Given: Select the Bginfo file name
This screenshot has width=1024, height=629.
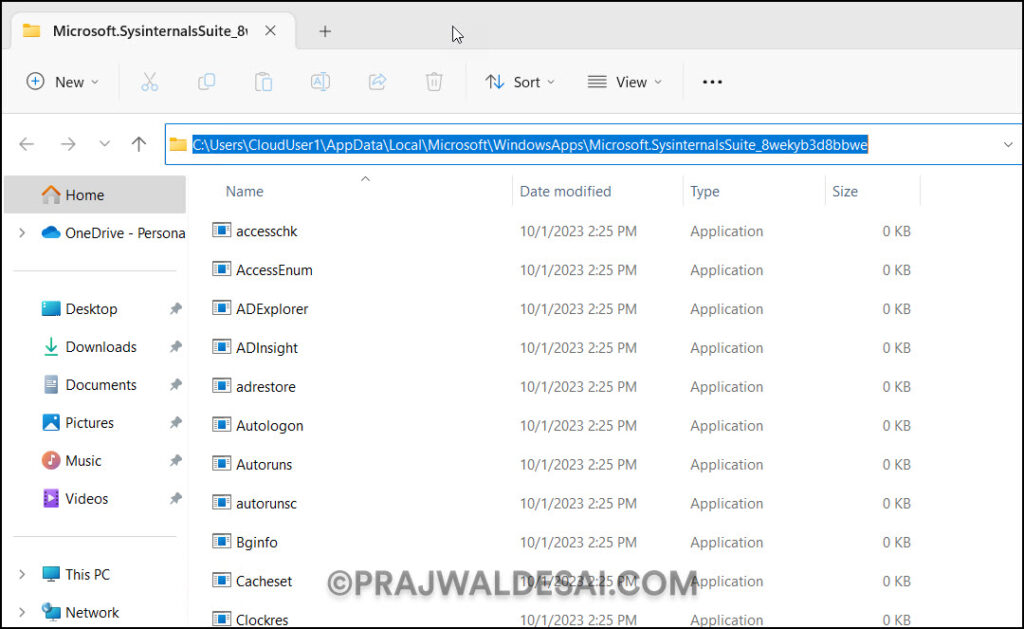Looking at the screenshot, I should pyautogui.click(x=257, y=542).
